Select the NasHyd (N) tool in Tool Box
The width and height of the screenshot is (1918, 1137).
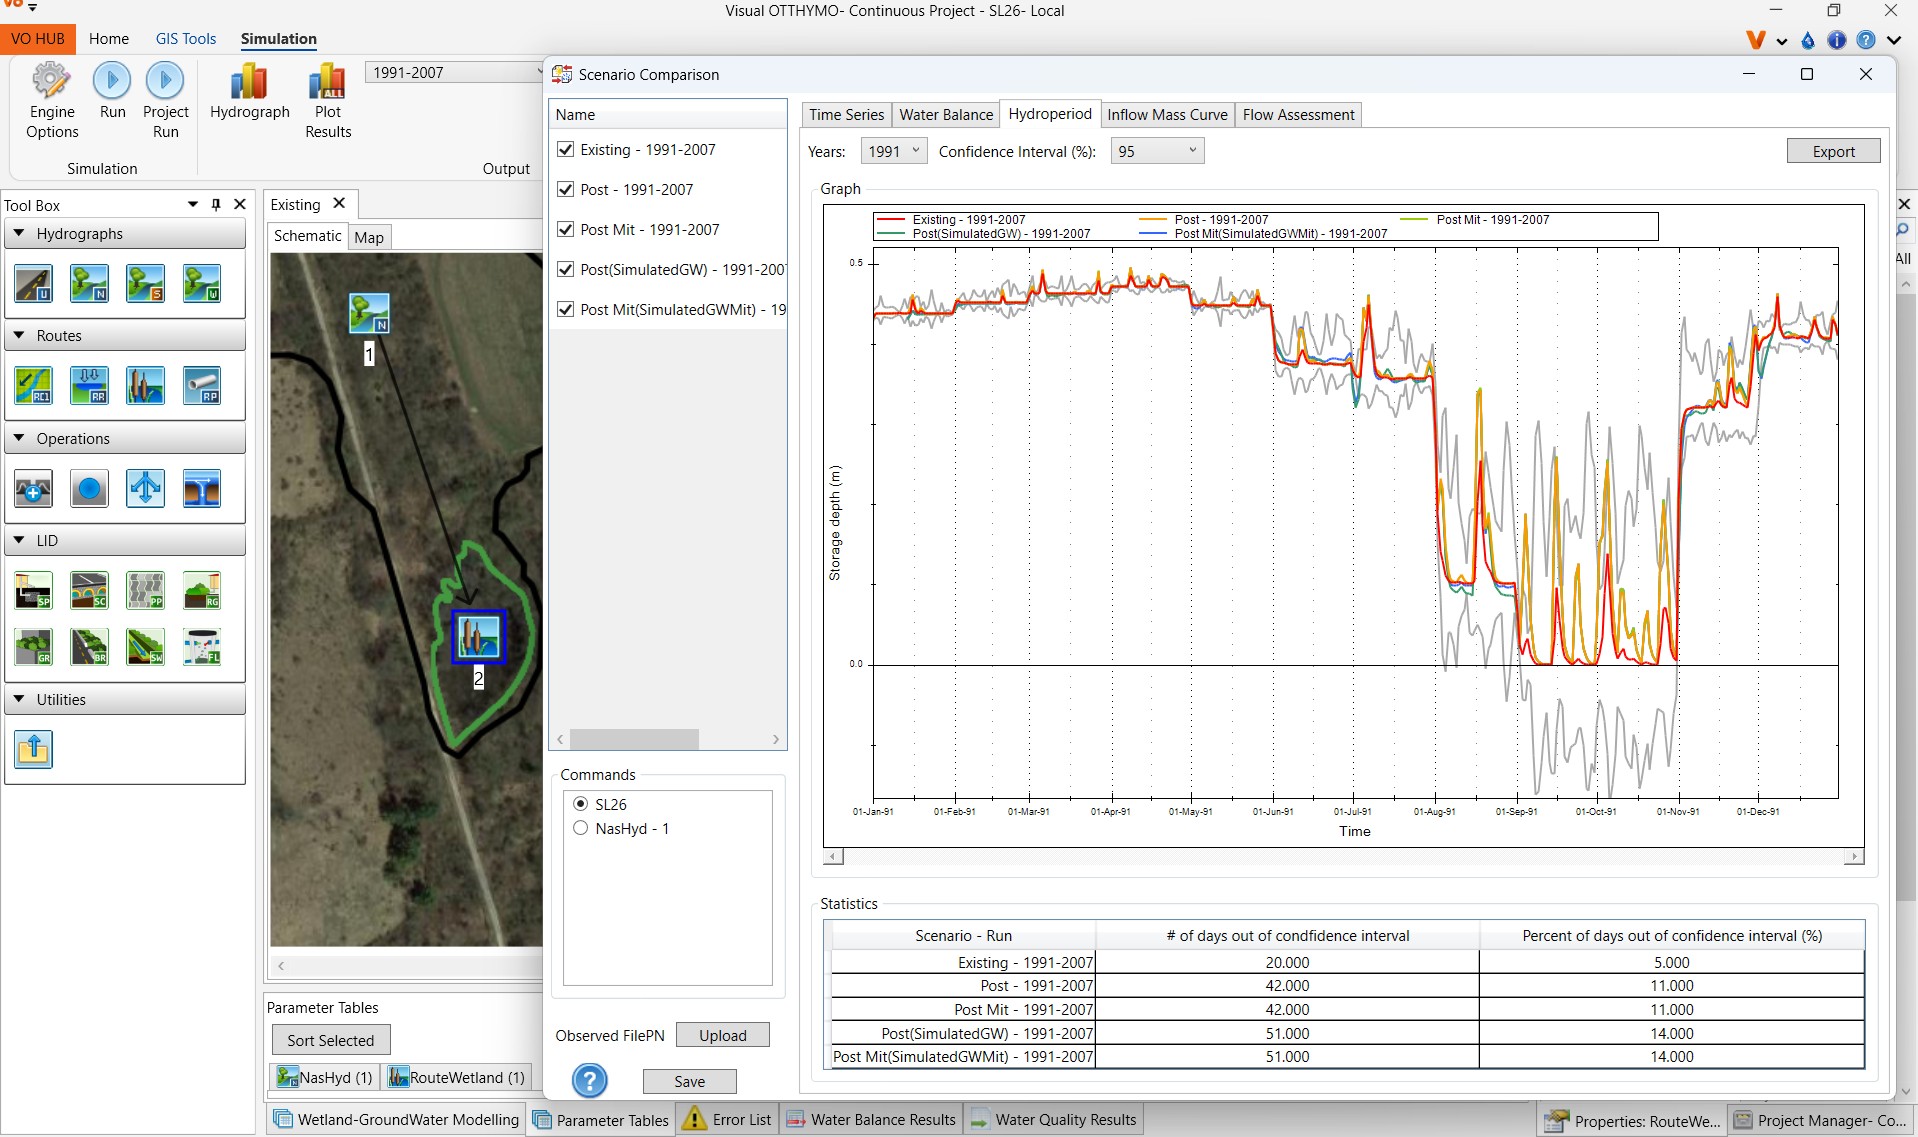[x=89, y=284]
